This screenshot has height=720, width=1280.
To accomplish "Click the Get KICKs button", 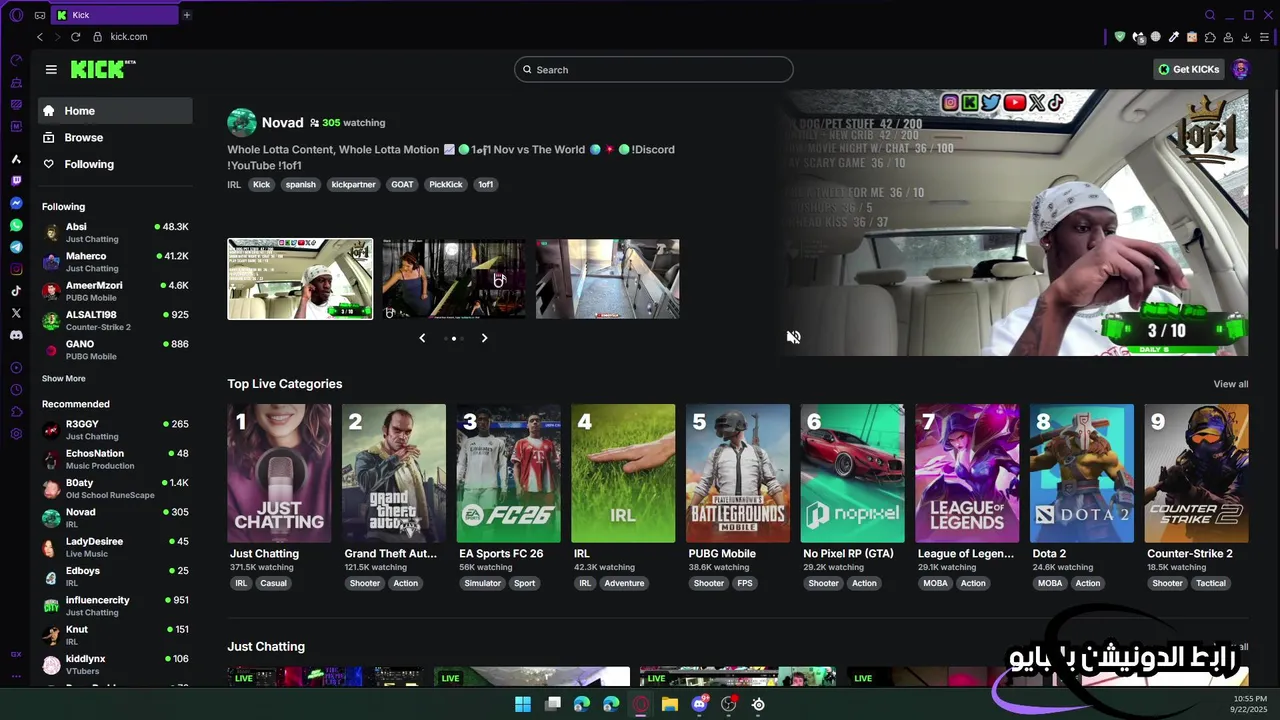I will 1189,69.
